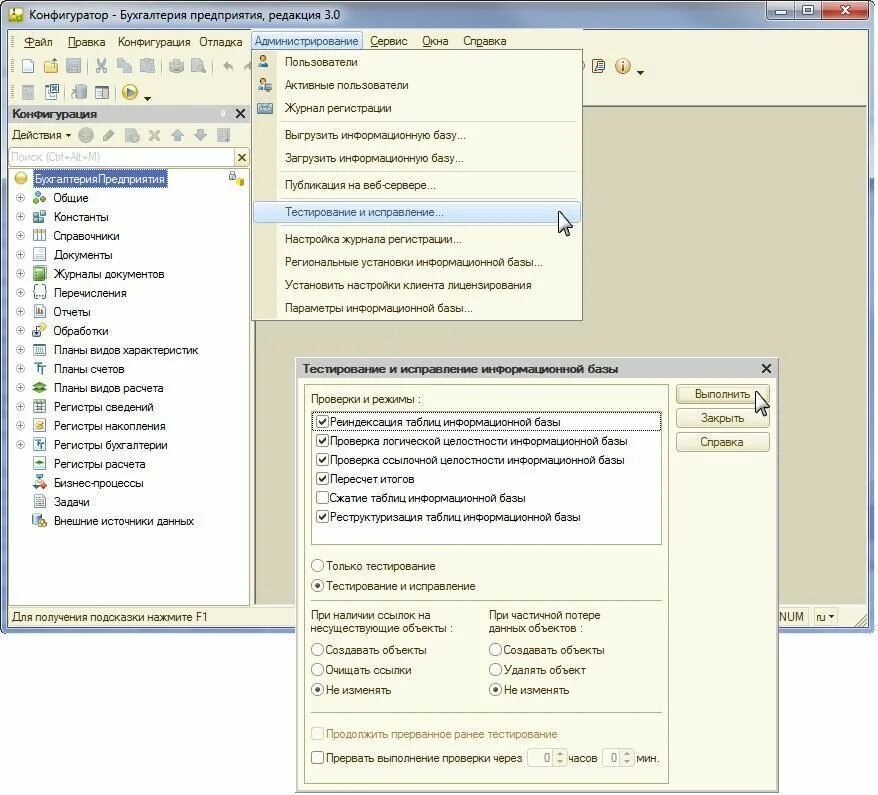Enable Сжатие таблиц информационной базы
This screenshot has width=878, height=795.
[322, 498]
